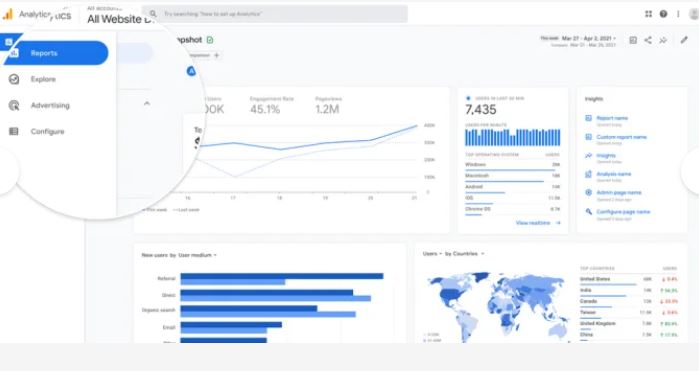Open the Analysis name link
The width and height of the screenshot is (699, 371).
coord(613,174)
